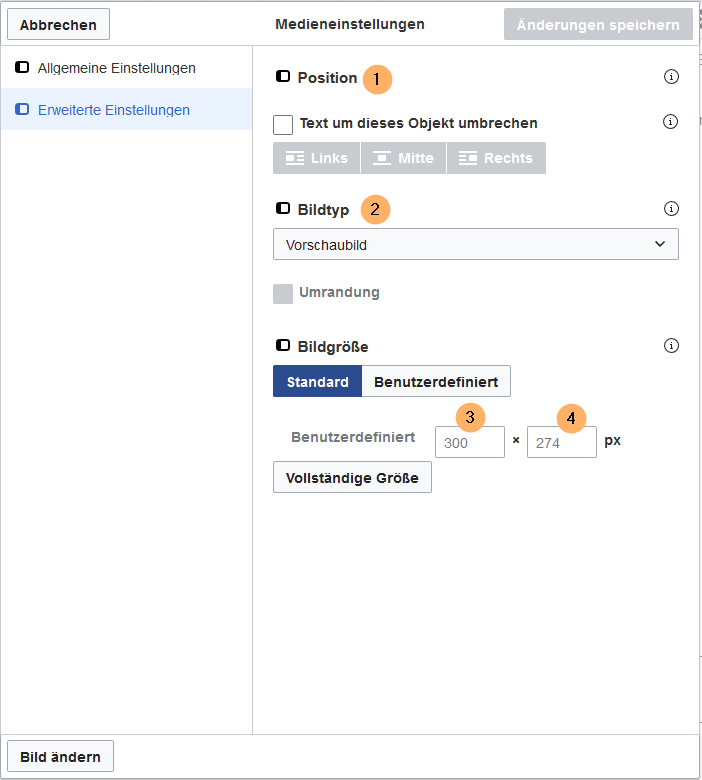Click the Abbrechen button

(58, 24)
